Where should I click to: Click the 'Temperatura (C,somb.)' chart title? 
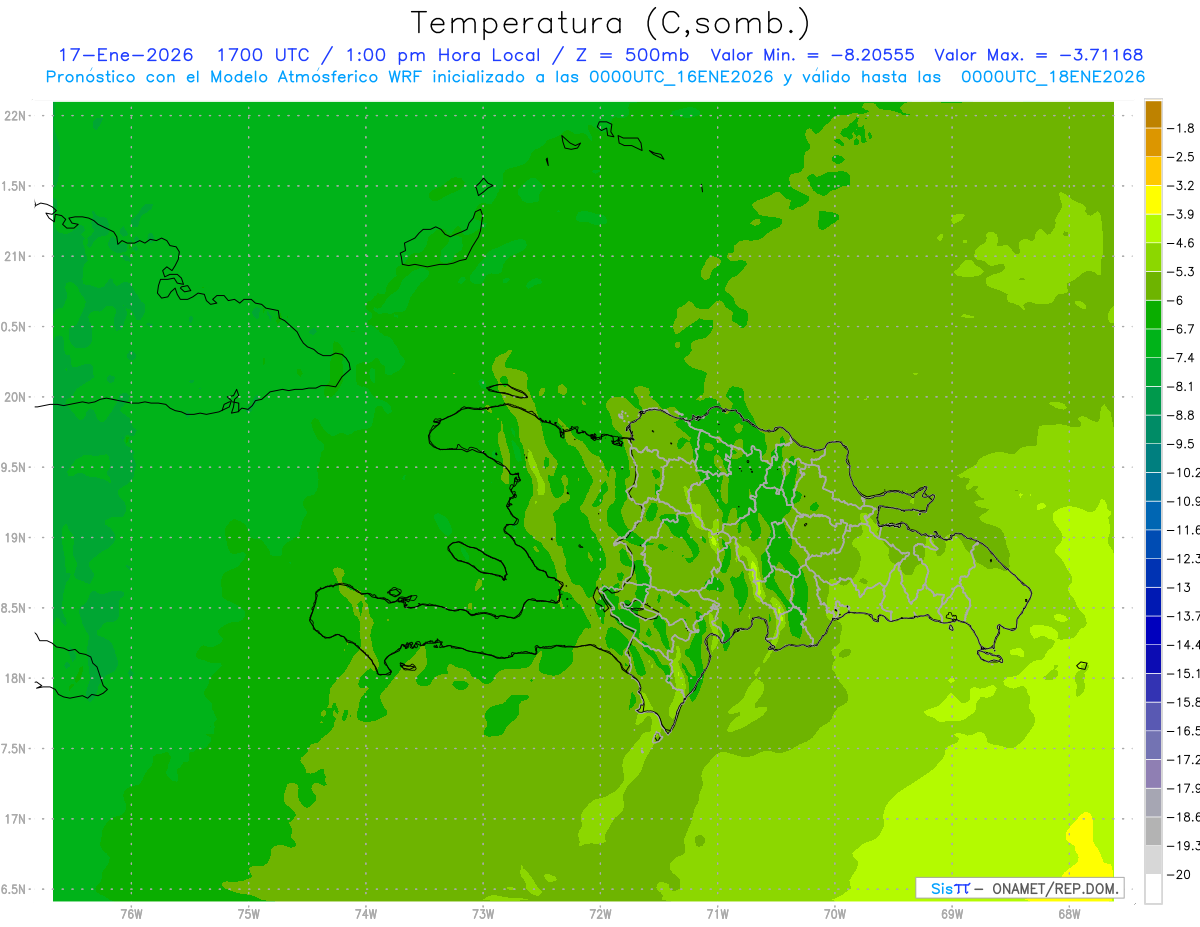[610, 23]
